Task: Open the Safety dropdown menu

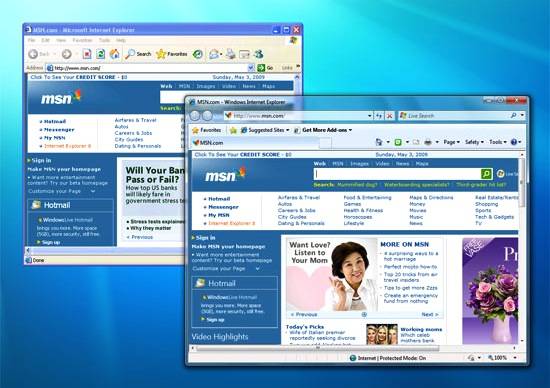Action: click(x=474, y=142)
